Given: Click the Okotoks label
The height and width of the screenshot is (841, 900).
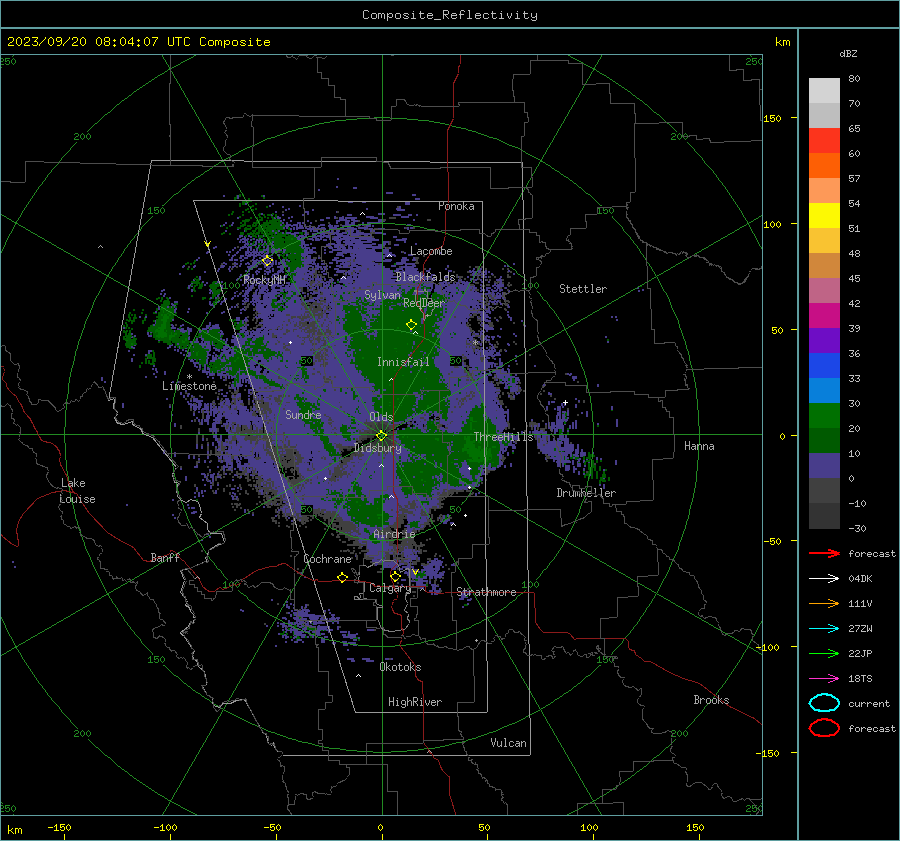Looking at the screenshot, I should click(x=400, y=667).
